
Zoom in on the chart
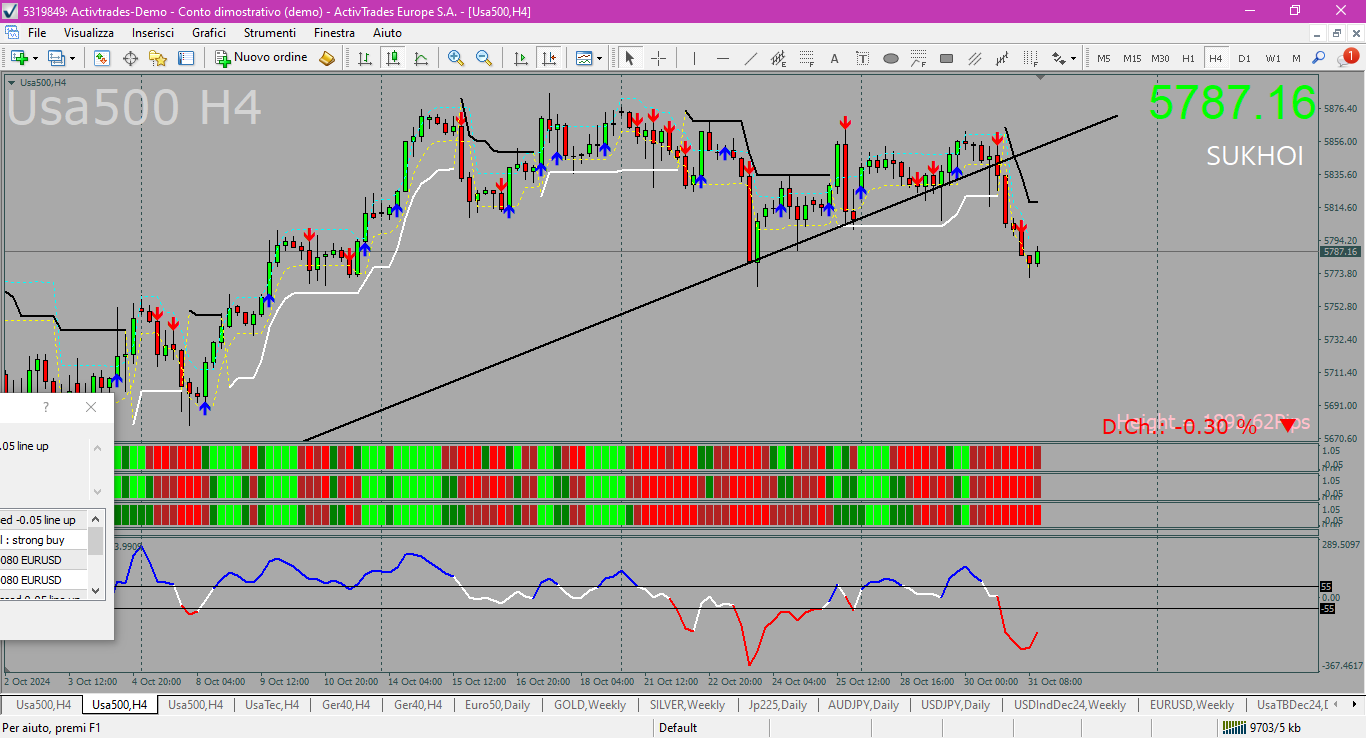pyautogui.click(x=456, y=58)
